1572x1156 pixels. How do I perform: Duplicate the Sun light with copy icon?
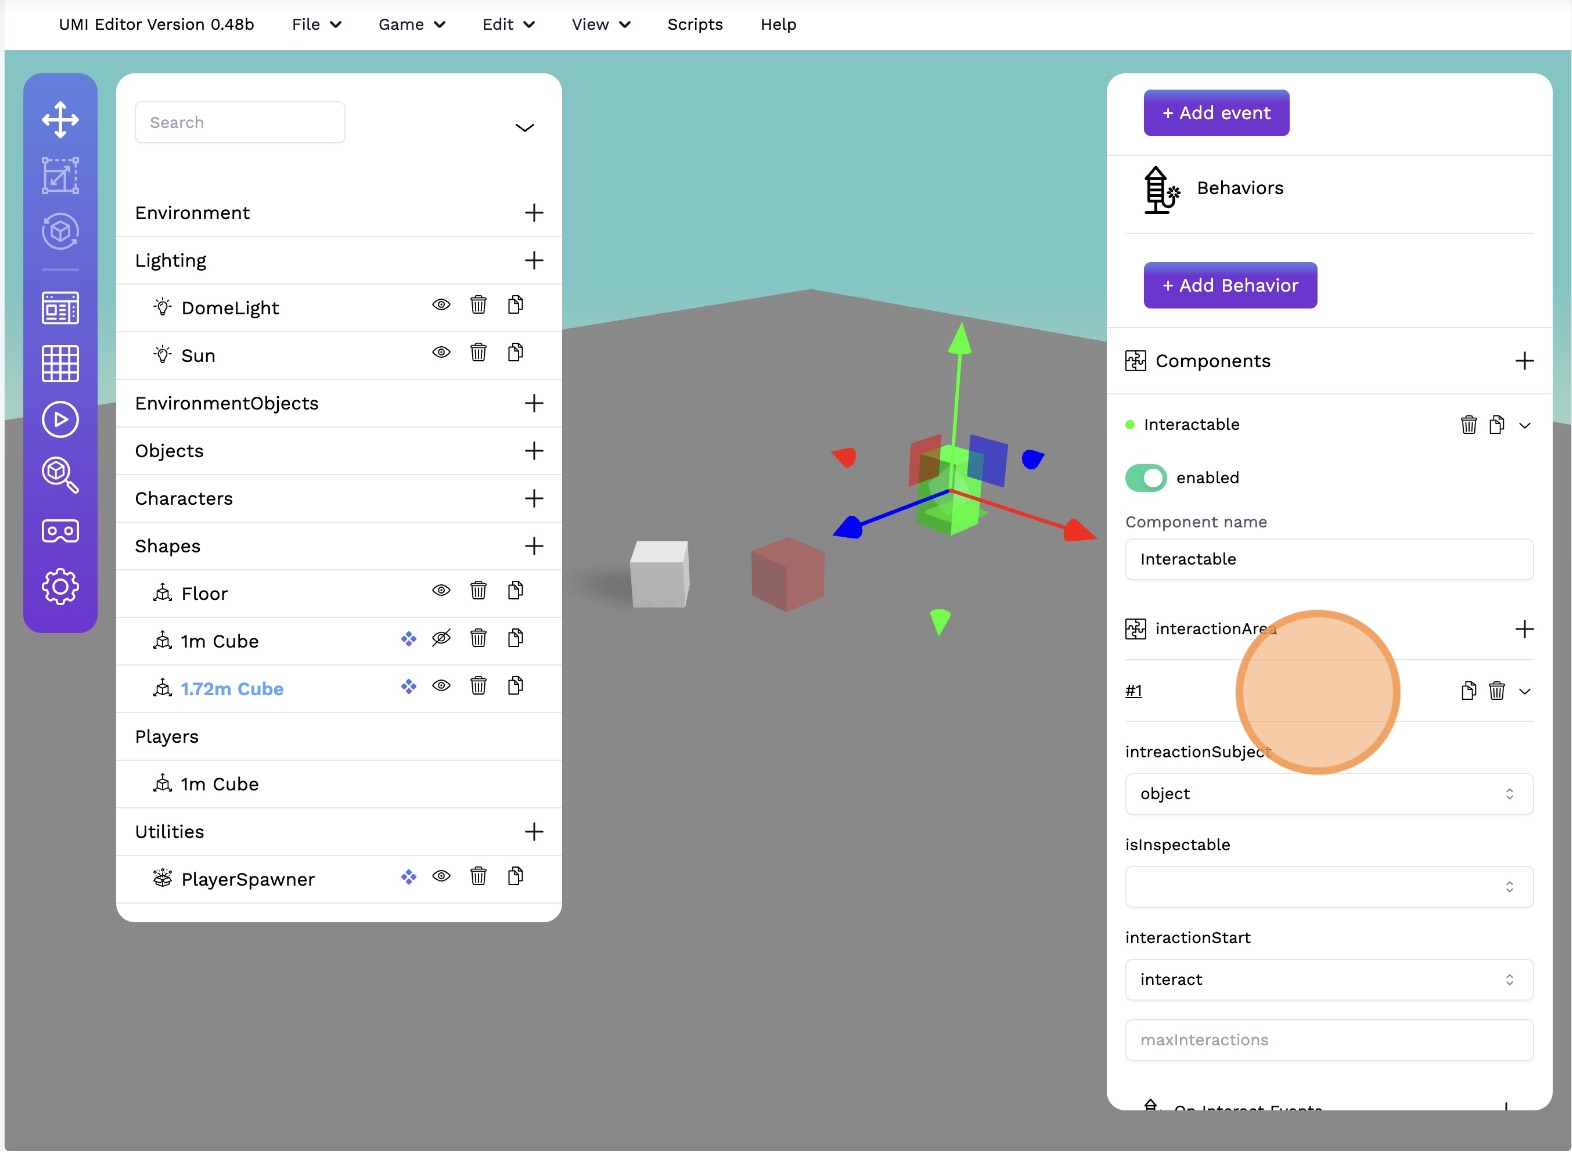(x=515, y=352)
